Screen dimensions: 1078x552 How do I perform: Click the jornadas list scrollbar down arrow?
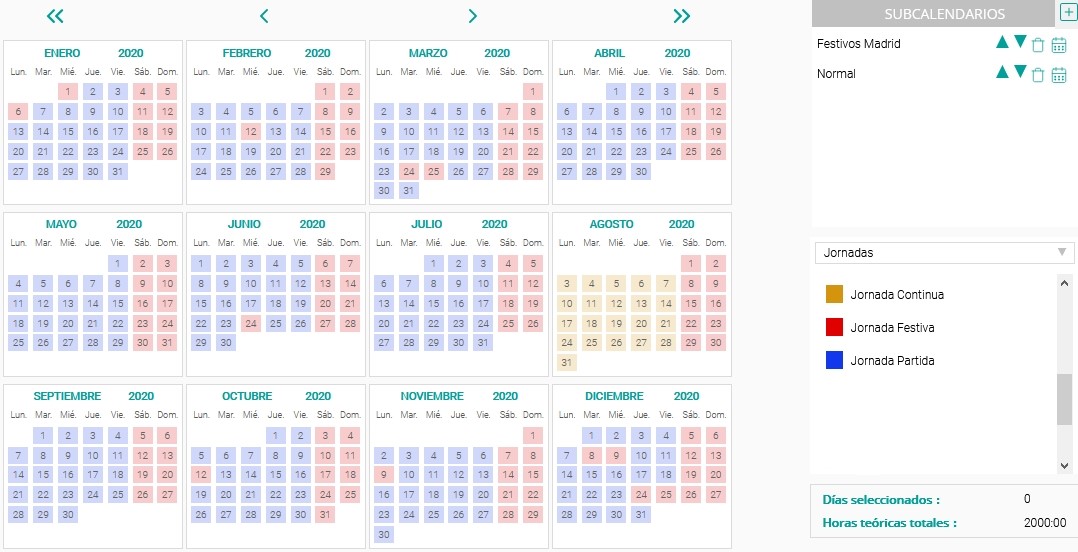(1064, 465)
